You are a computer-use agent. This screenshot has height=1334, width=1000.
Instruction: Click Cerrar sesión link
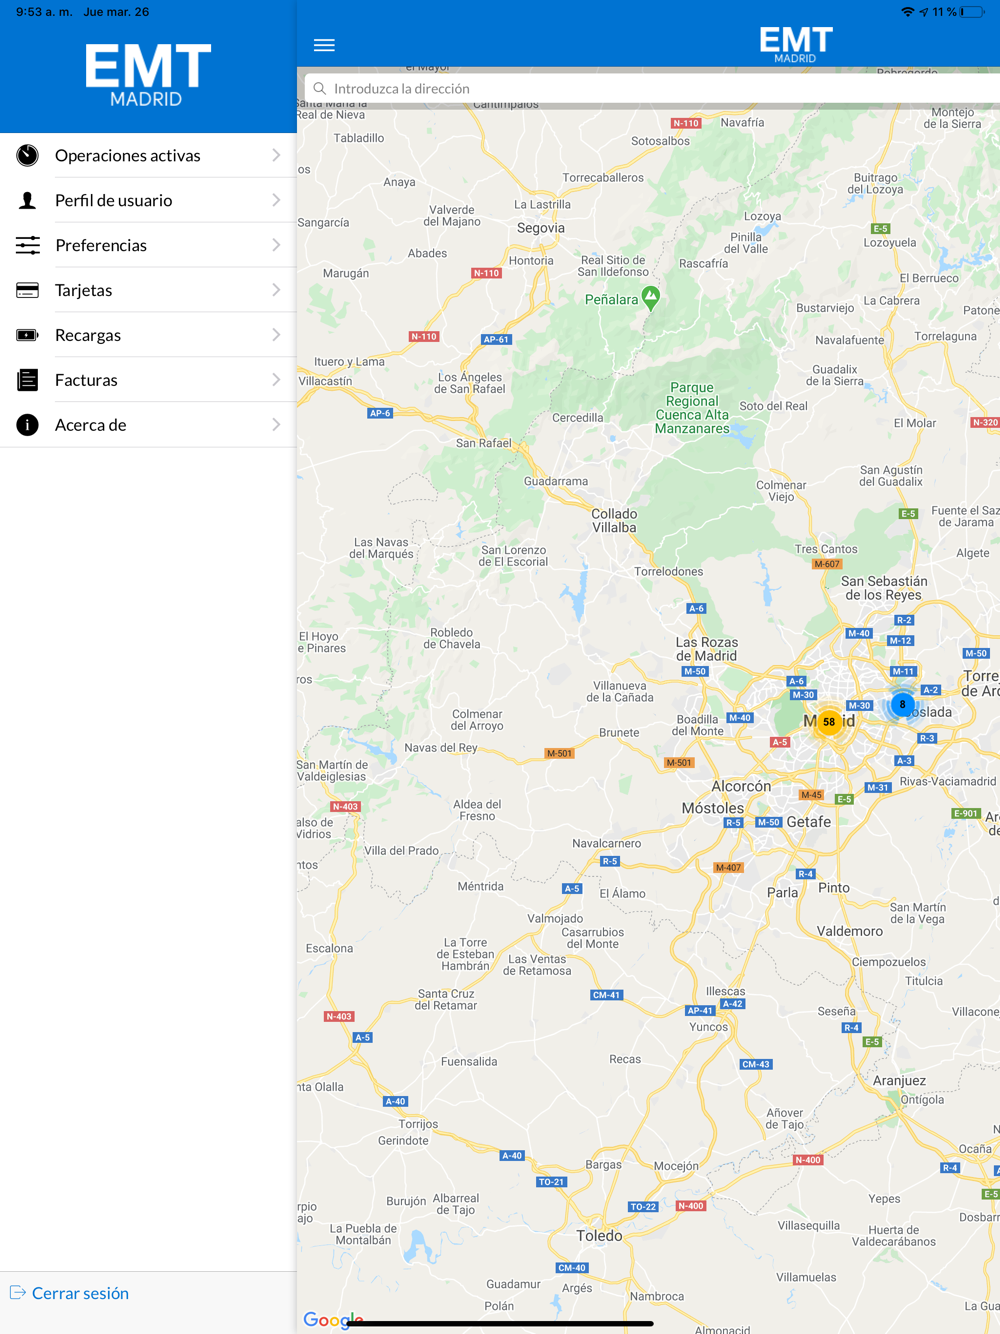(80, 1293)
